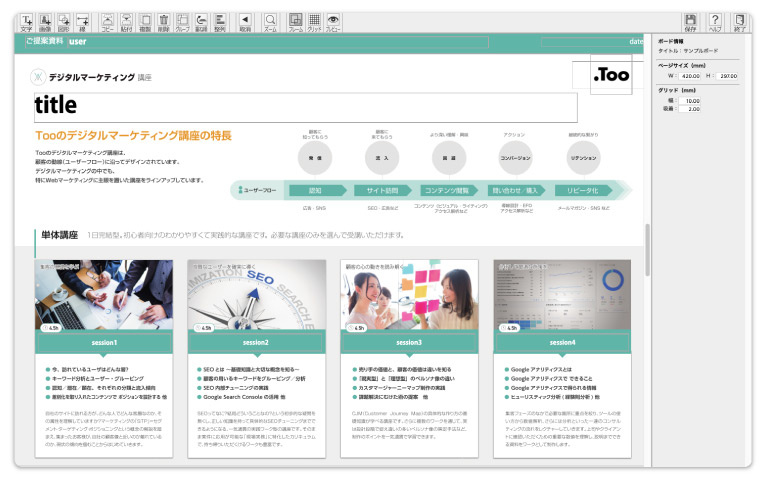Image resolution: width=762 pixels, height=480 pixels.
Task: Click the session2 label box
Action: (x=256, y=343)
